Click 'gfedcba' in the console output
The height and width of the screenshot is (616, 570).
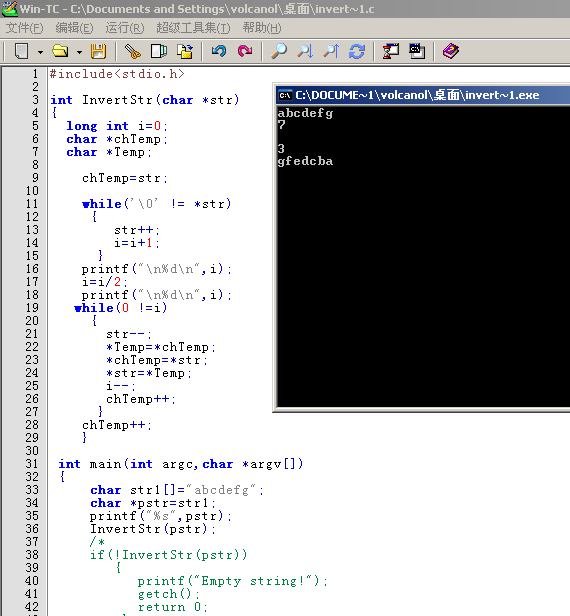305,161
